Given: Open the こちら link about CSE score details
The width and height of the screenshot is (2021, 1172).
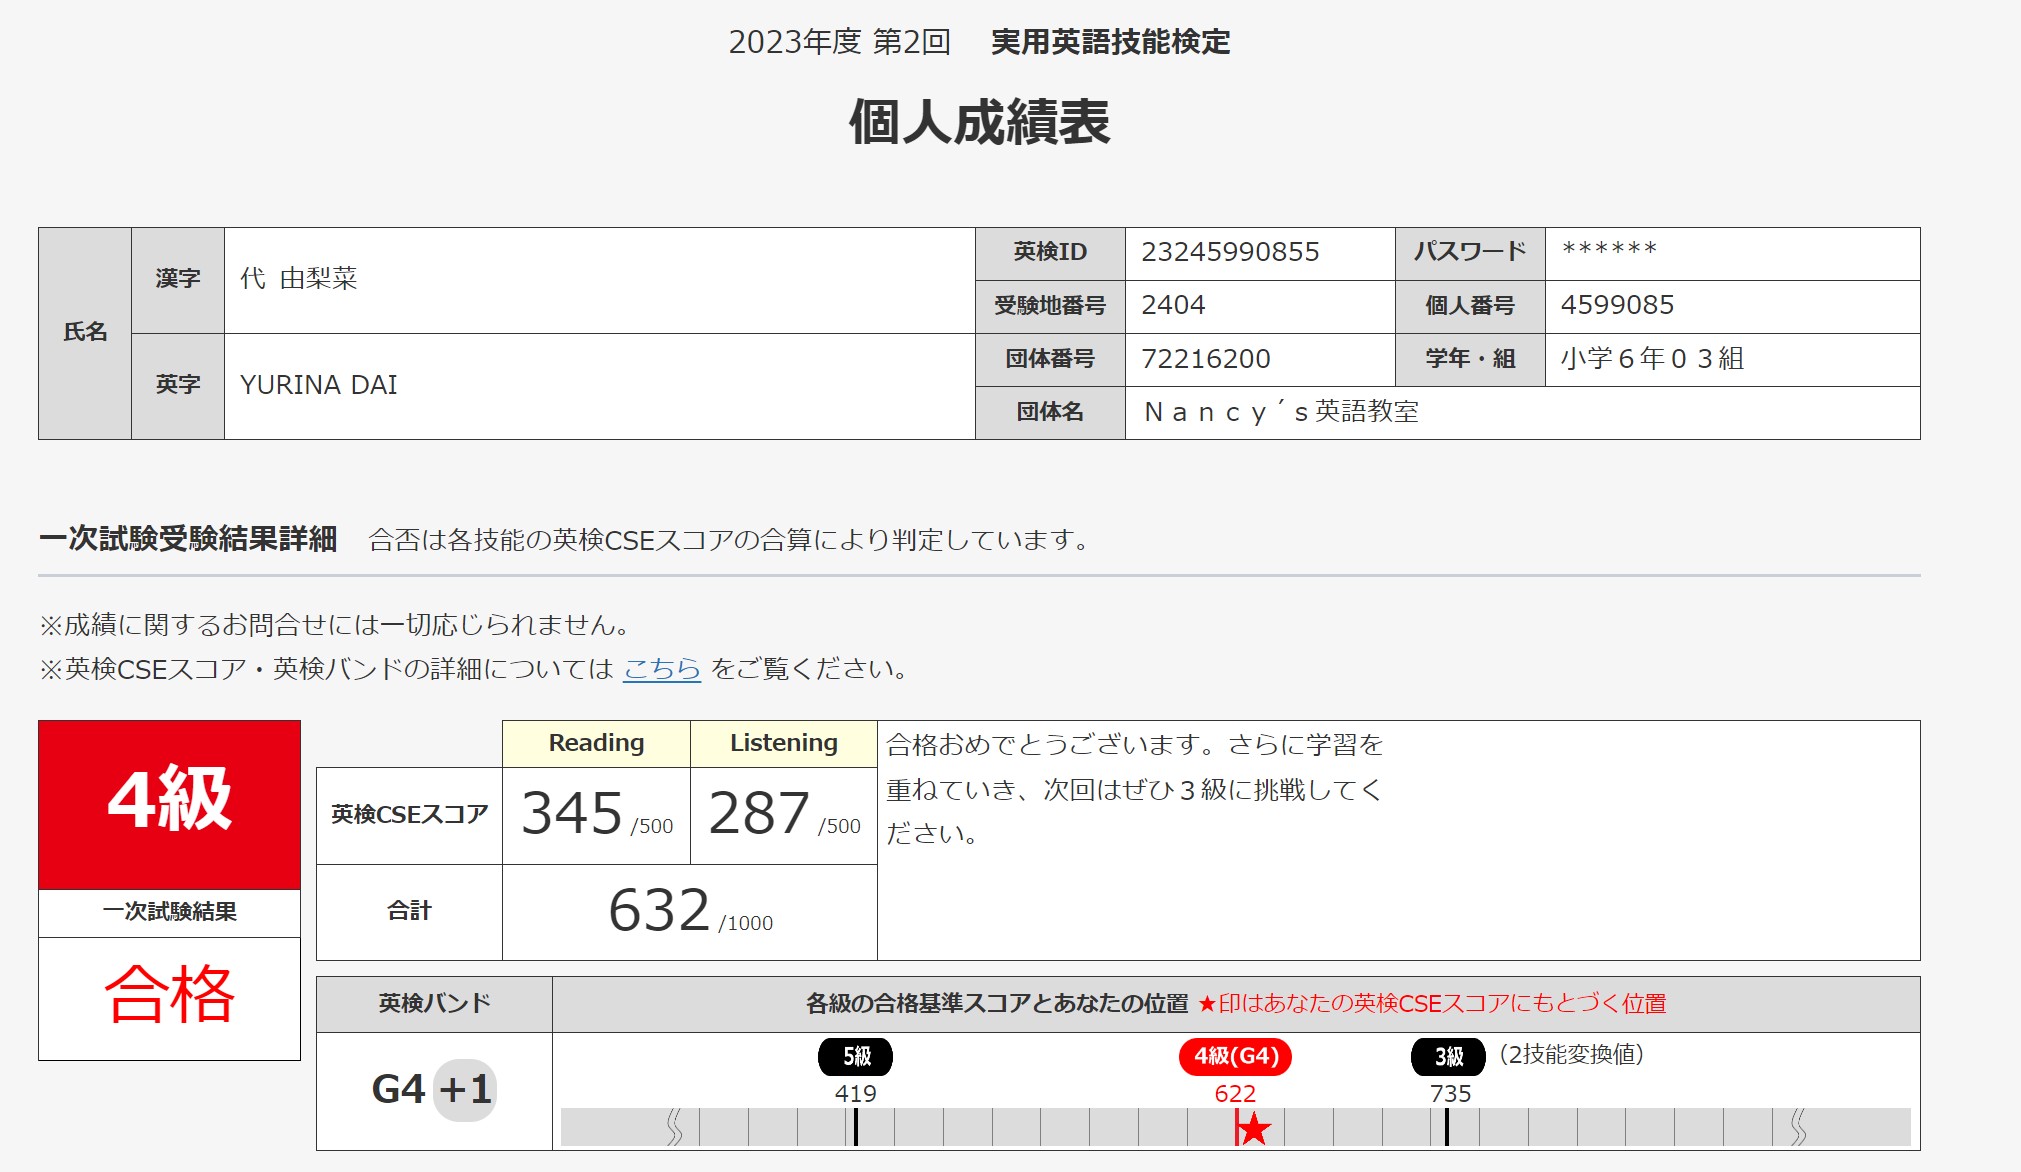Looking at the screenshot, I should [661, 669].
